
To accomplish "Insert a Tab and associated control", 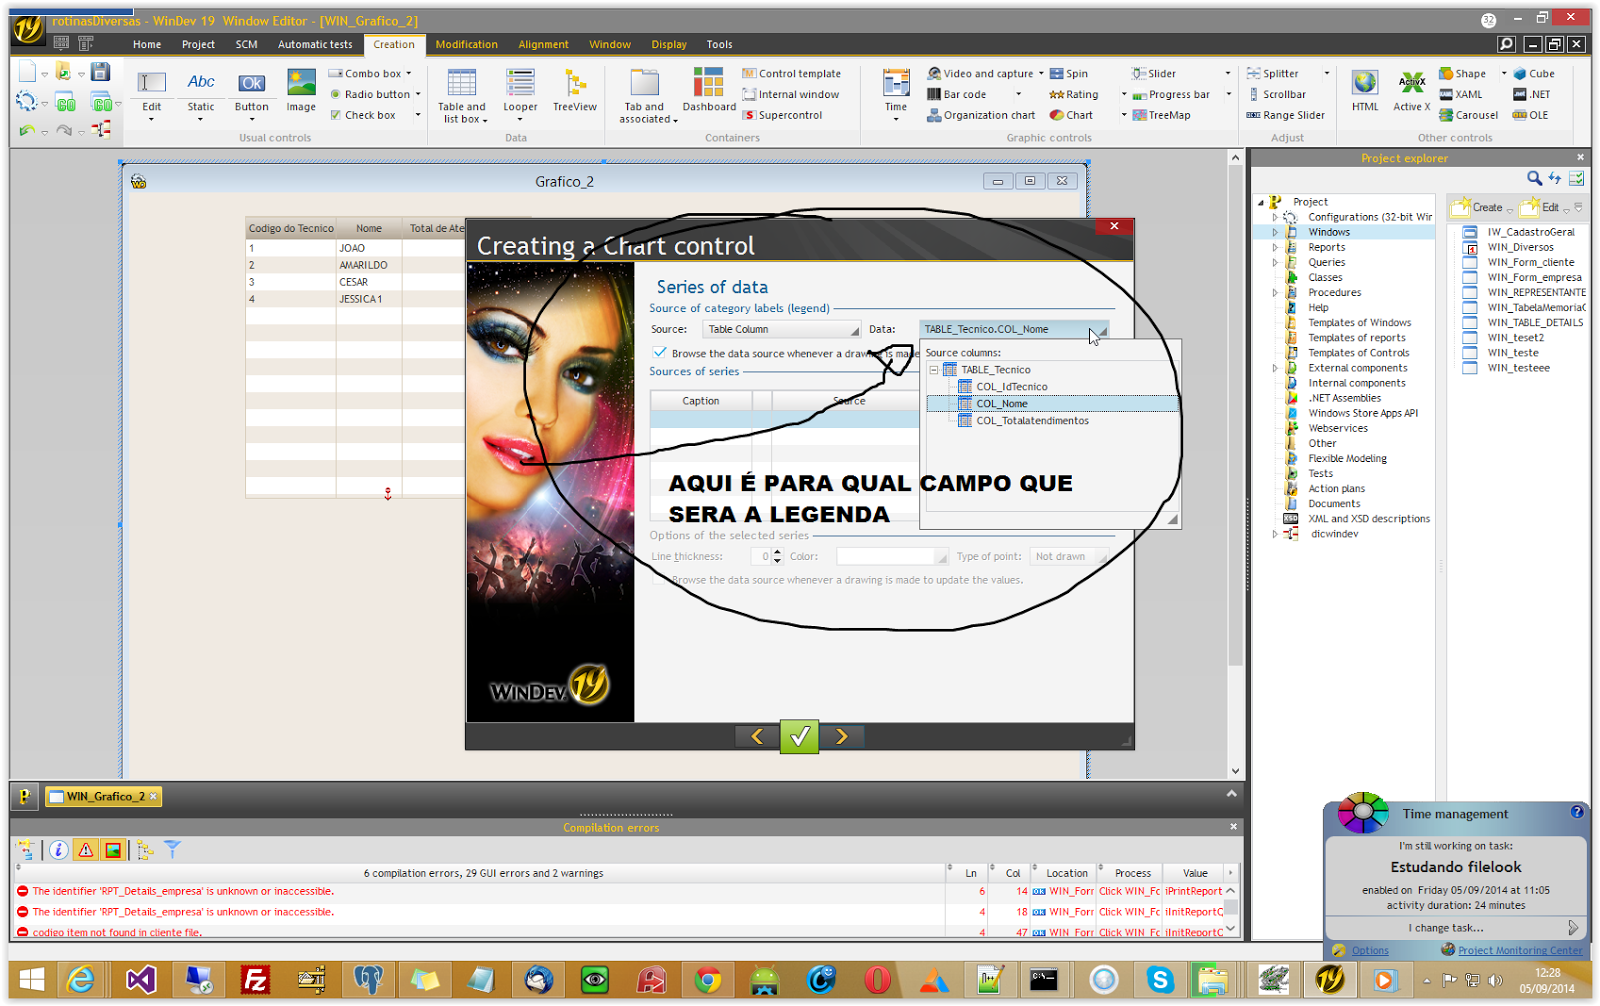I will pyautogui.click(x=646, y=96).
